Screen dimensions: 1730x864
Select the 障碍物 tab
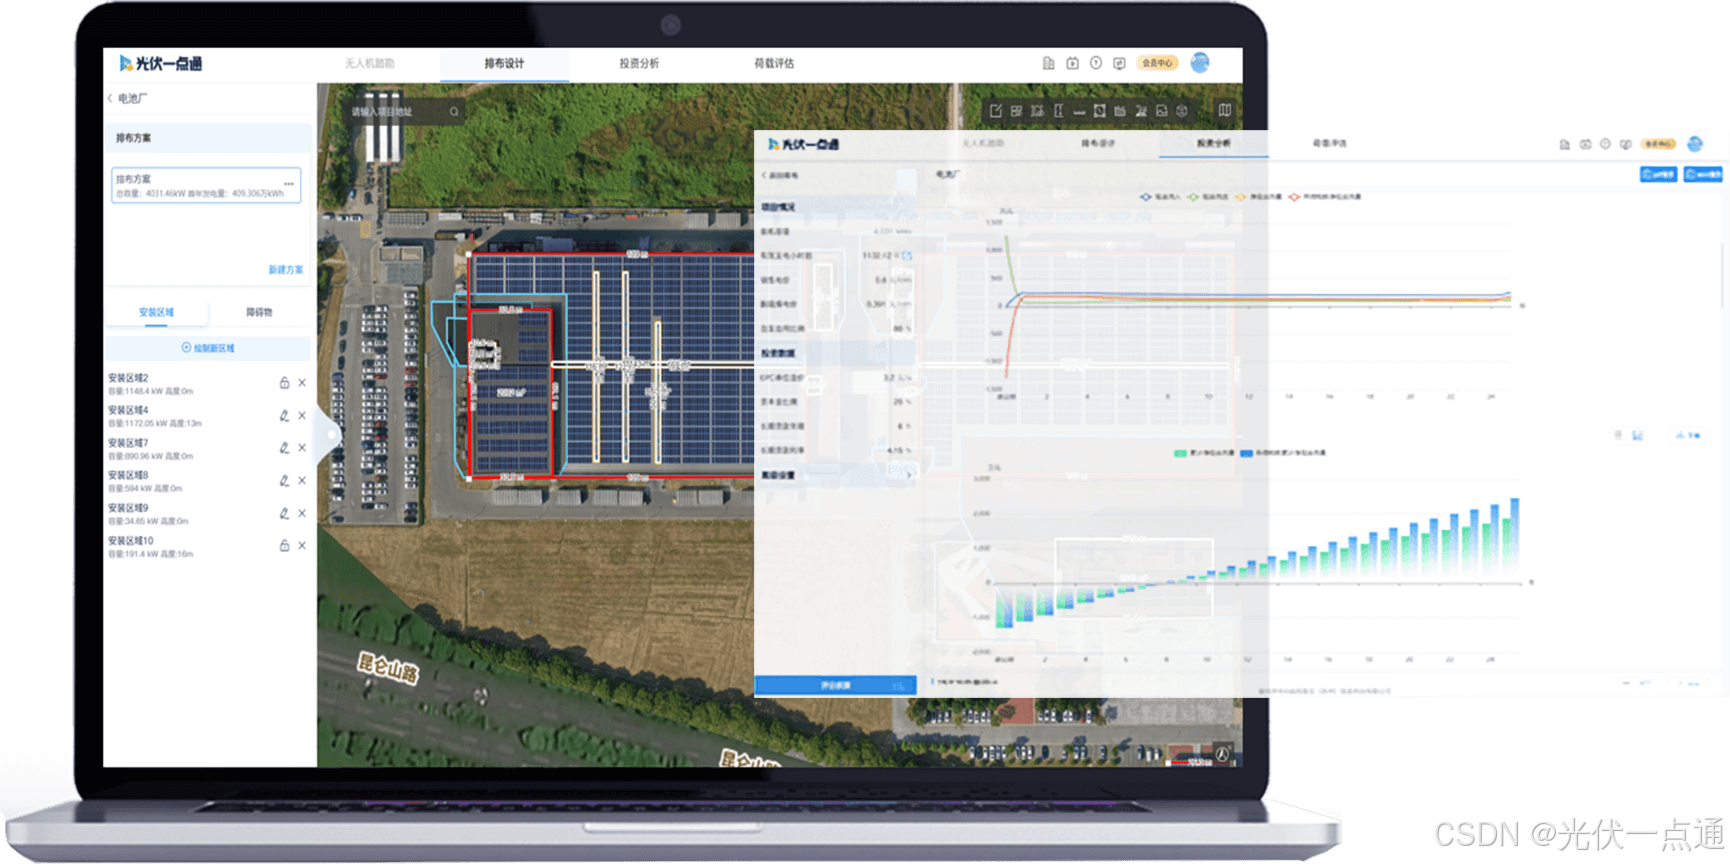click(259, 312)
